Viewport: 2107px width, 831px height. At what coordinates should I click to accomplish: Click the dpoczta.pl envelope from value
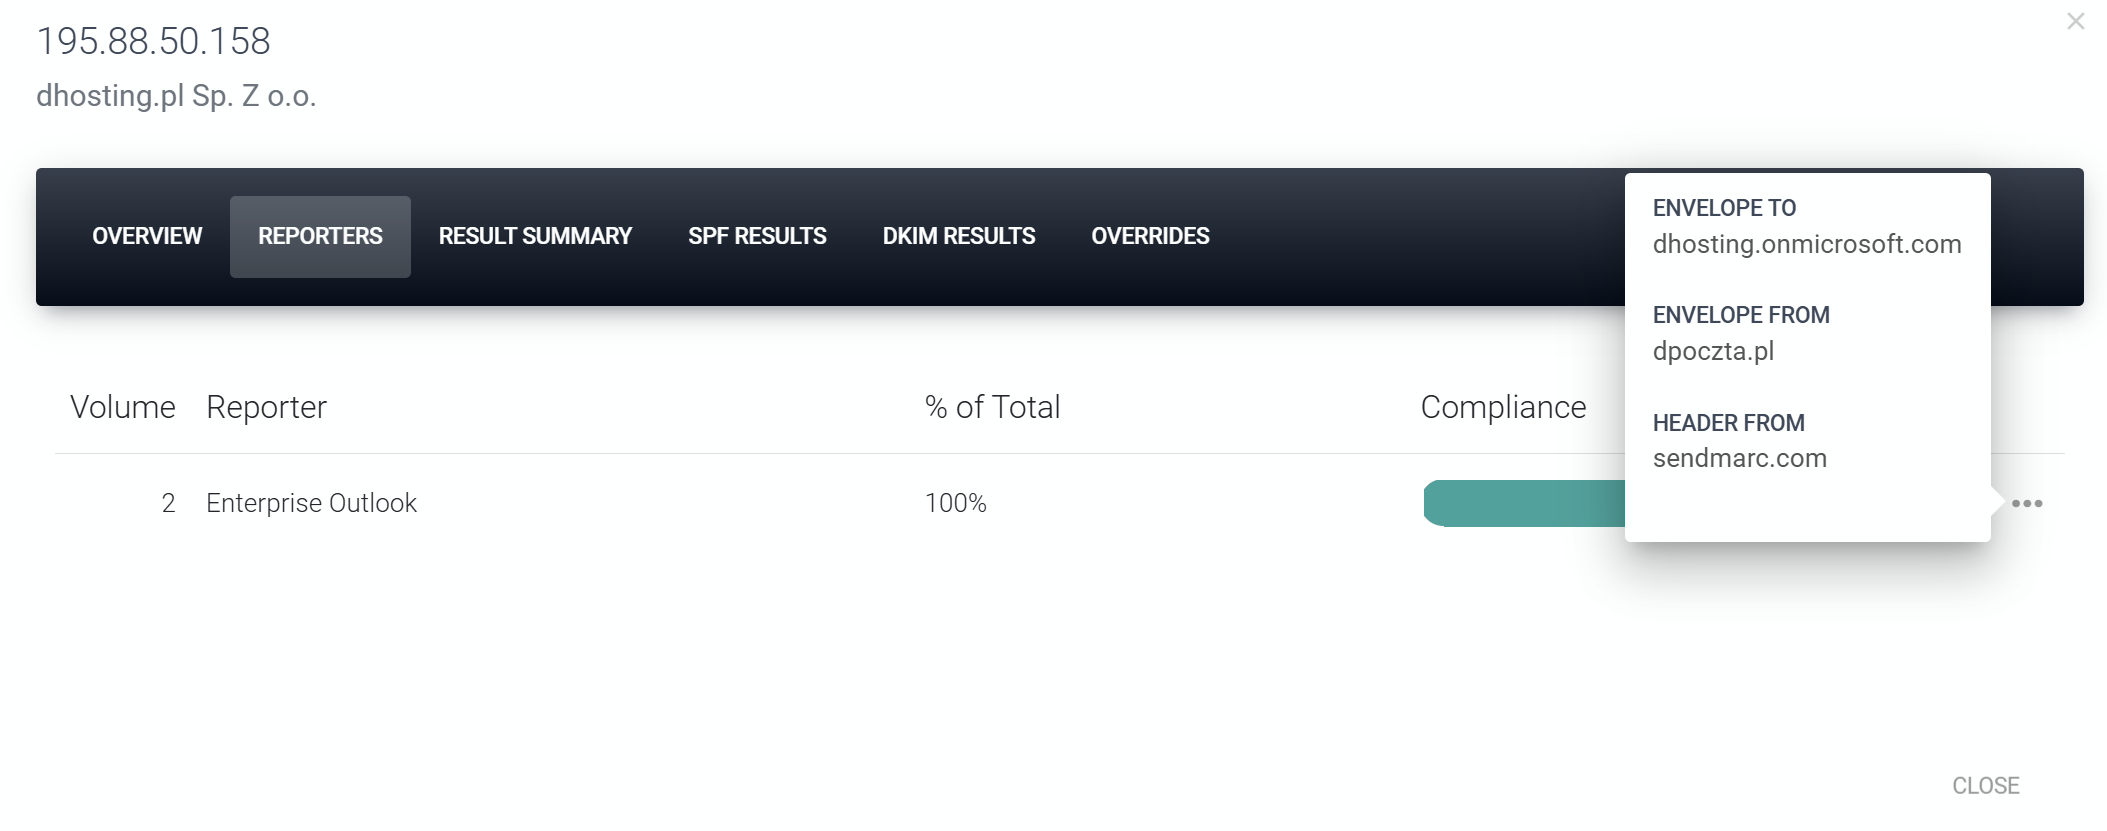(1713, 351)
